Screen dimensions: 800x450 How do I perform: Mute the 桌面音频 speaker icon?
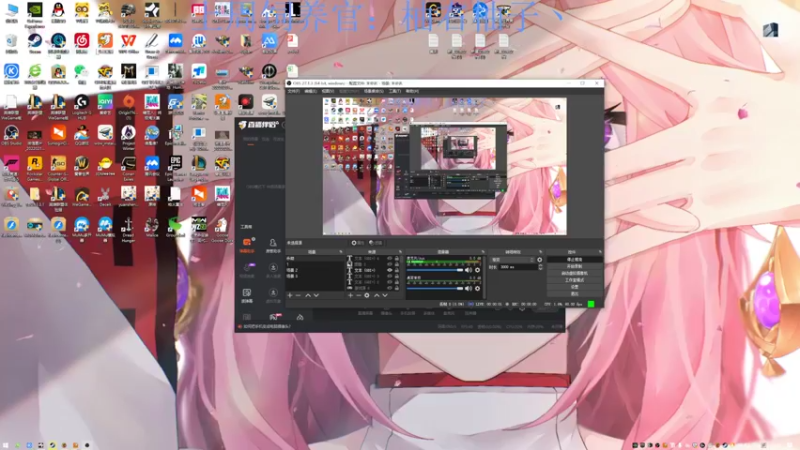pyautogui.click(x=468, y=289)
